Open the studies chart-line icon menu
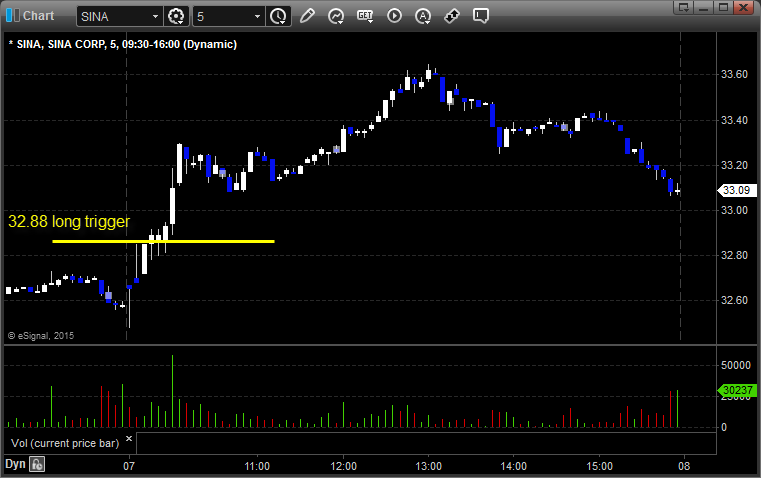 pos(336,16)
